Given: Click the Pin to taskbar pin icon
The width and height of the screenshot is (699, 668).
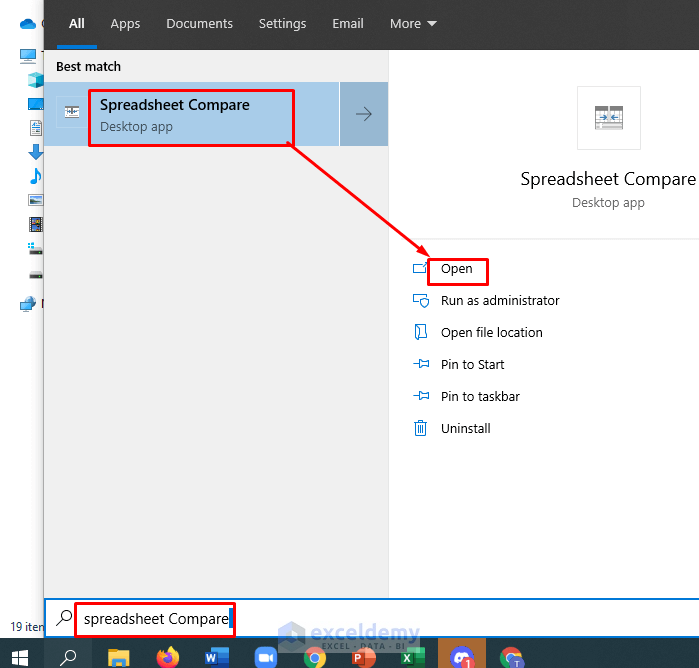Looking at the screenshot, I should (x=421, y=396).
